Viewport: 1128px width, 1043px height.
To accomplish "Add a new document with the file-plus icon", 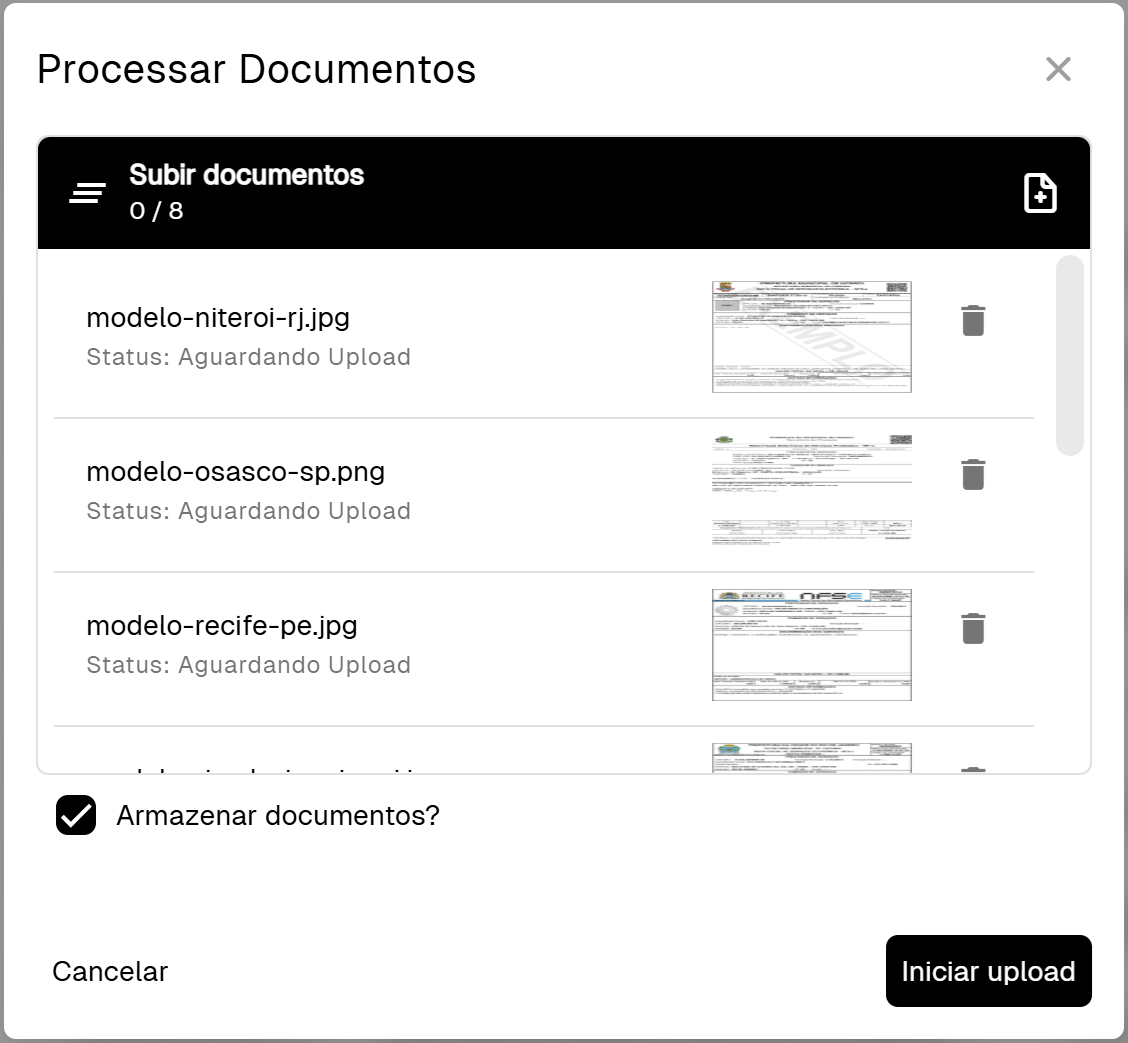I will (1040, 193).
